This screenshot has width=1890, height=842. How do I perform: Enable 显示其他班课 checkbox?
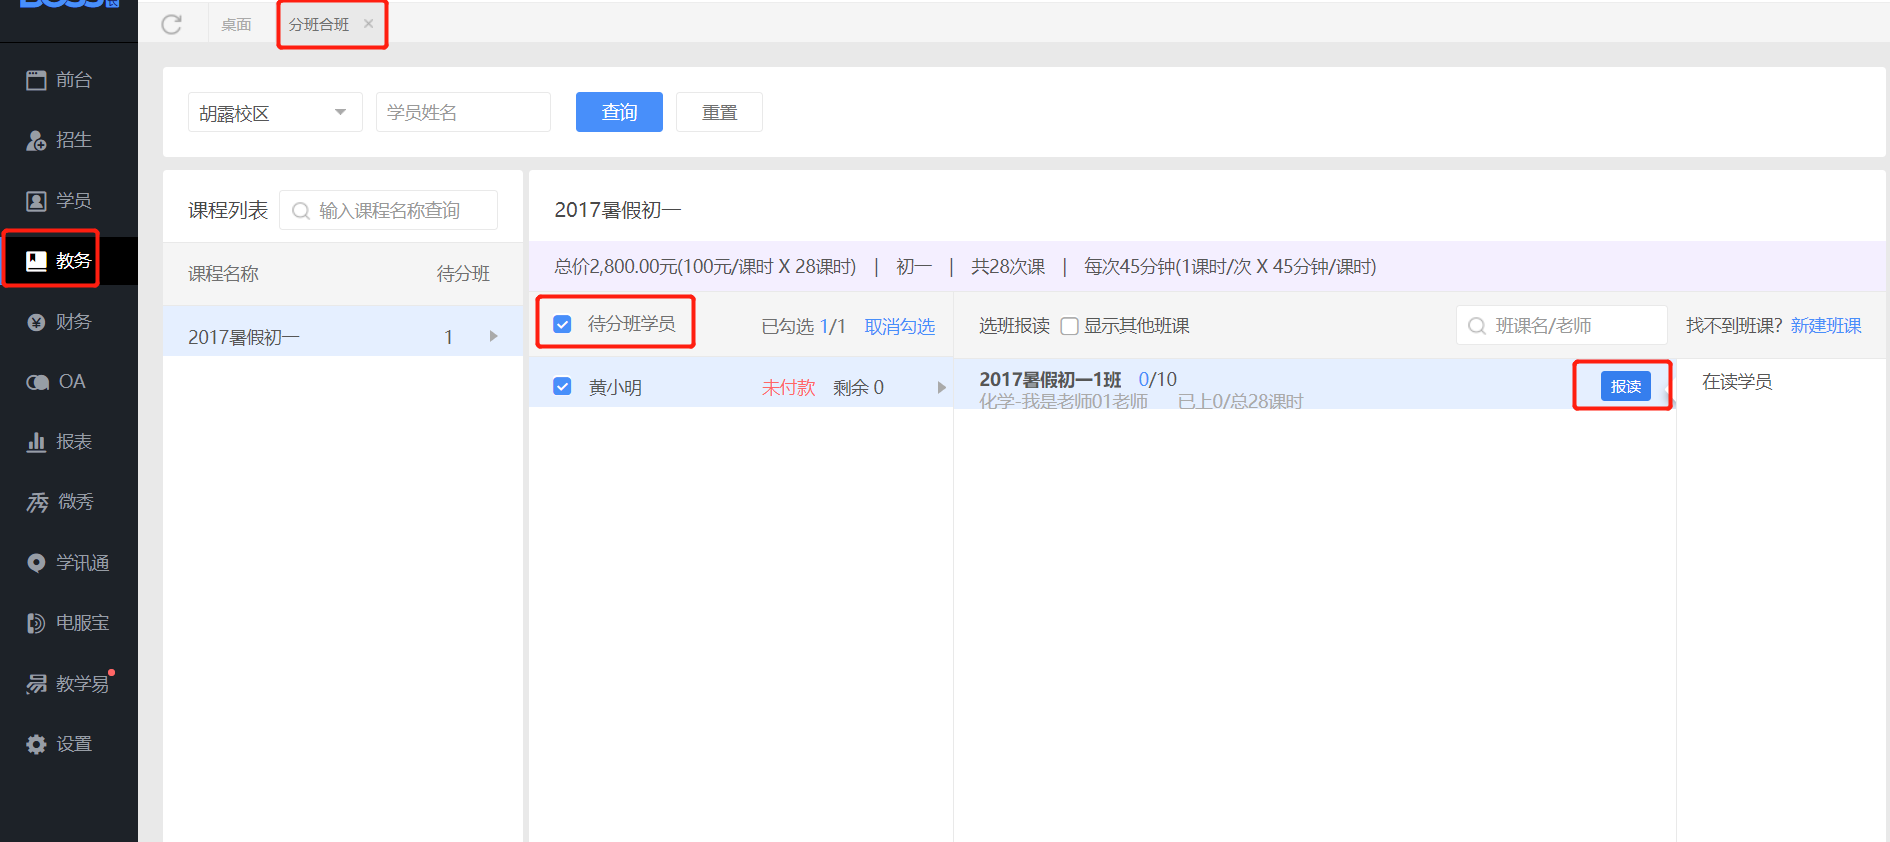tap(1069, 326)
